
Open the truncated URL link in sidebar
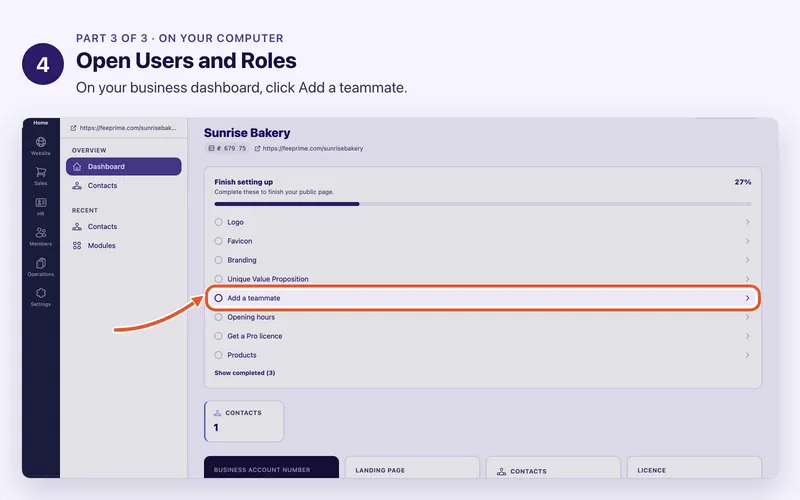[128, 128]
